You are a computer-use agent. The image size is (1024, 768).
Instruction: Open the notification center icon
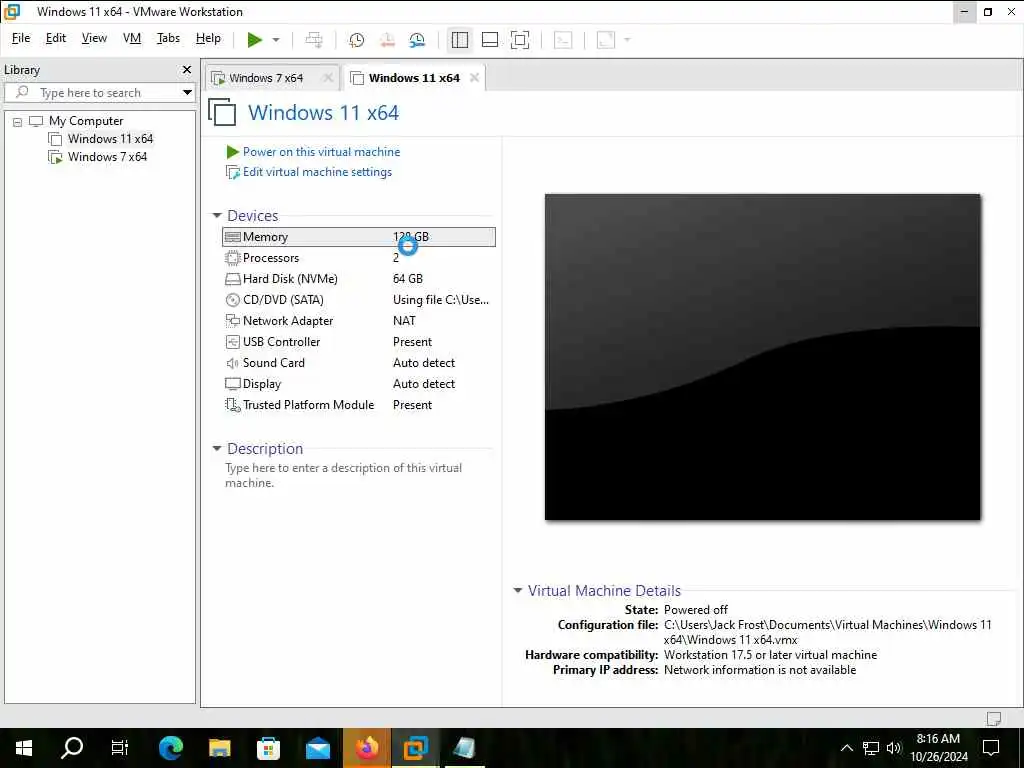(991, 748)
